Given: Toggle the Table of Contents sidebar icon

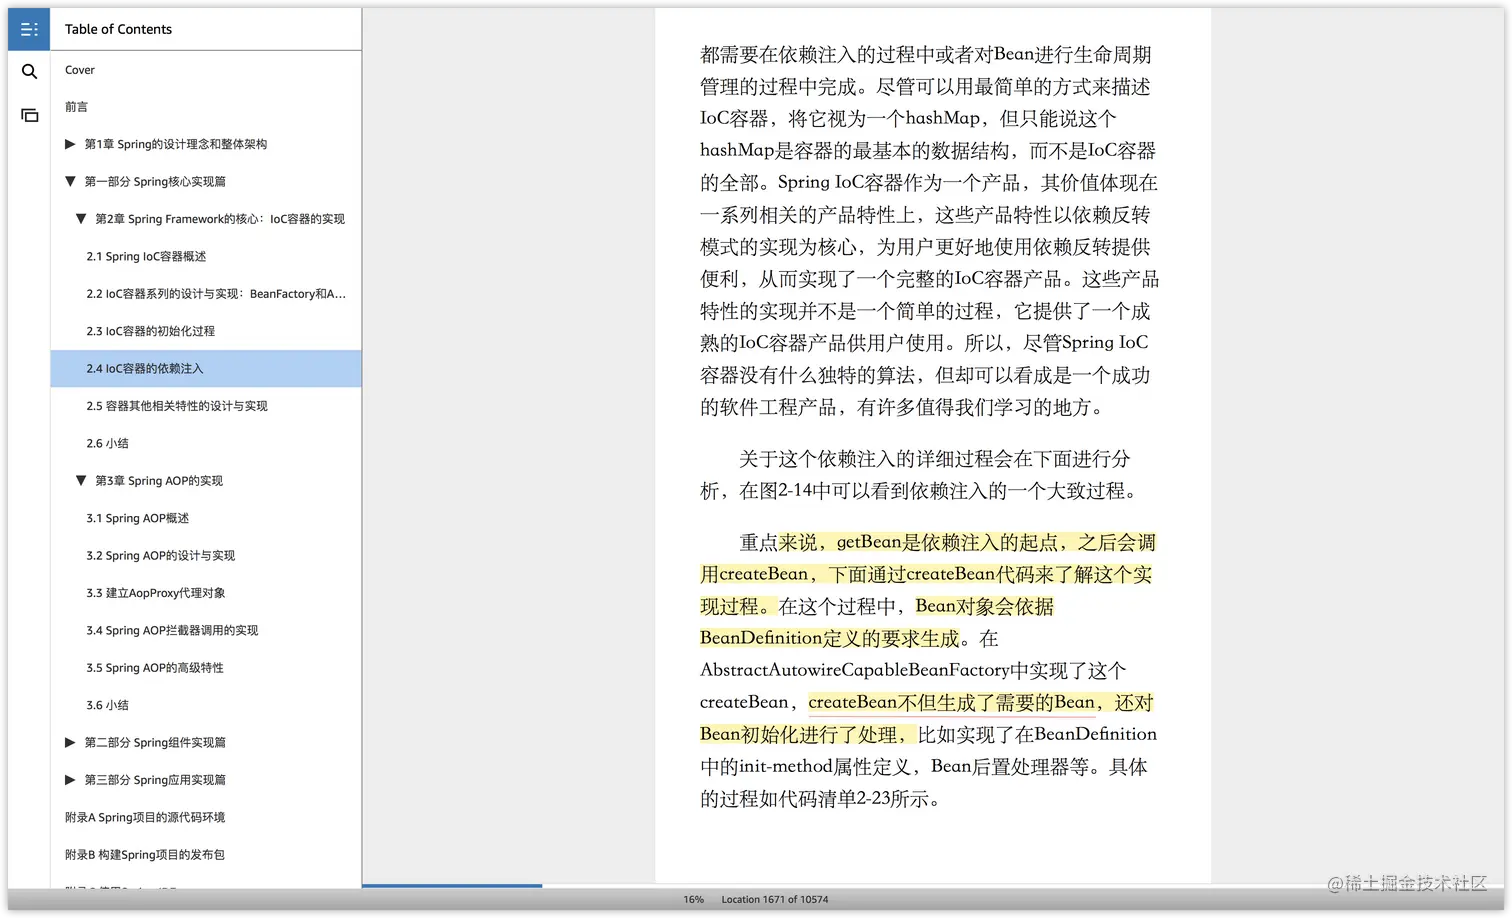Looking at the screenshot, I should [x=29, y=29].
